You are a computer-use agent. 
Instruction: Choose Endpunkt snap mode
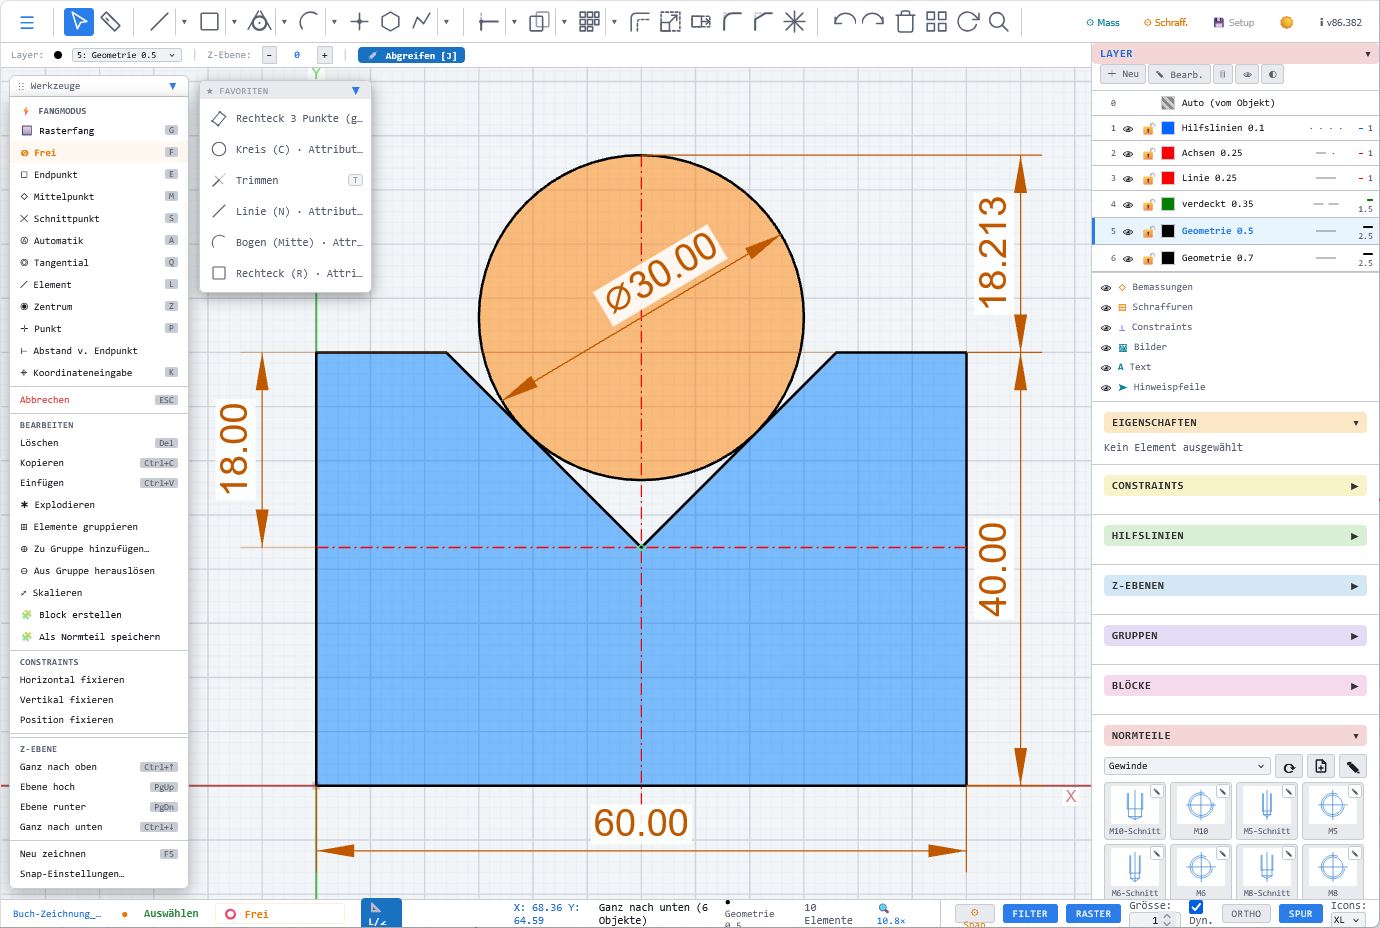(x=99, y=175)
